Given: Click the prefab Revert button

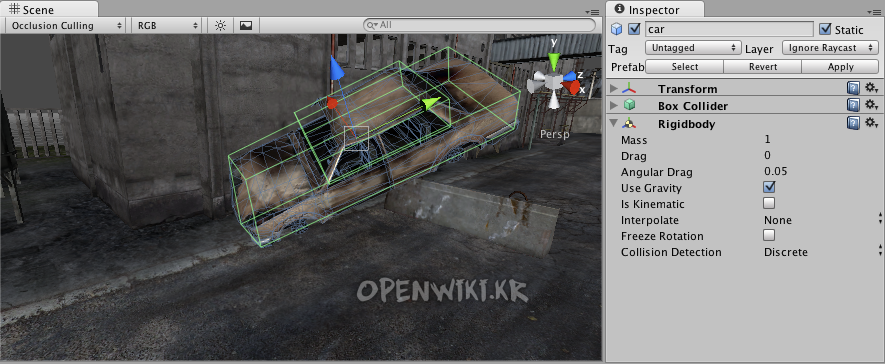Looking at the screenshot, I should [763, 67].
